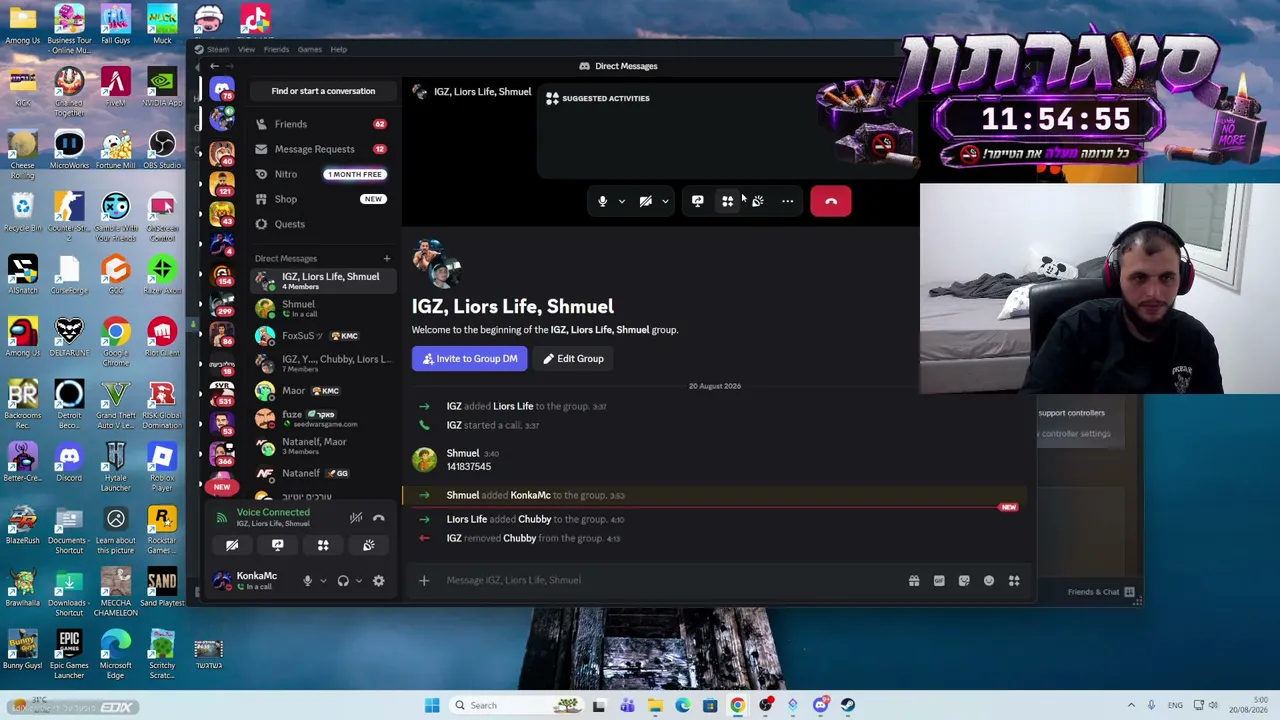The width and height of the screenshot is (1280, 720).
Task: Create a new DM with the plus icon
Action: pyautogui.click(x=387, y=258)
